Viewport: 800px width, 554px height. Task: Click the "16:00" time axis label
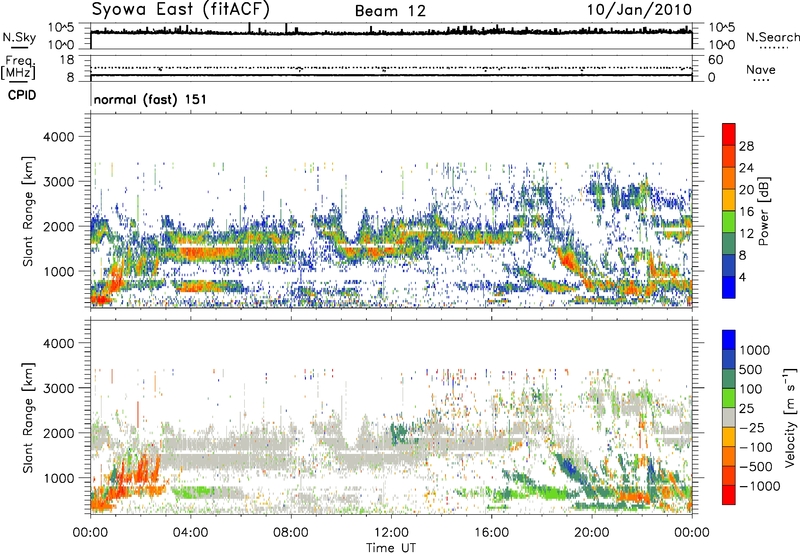pyautogui.click(x=491, y=533)
